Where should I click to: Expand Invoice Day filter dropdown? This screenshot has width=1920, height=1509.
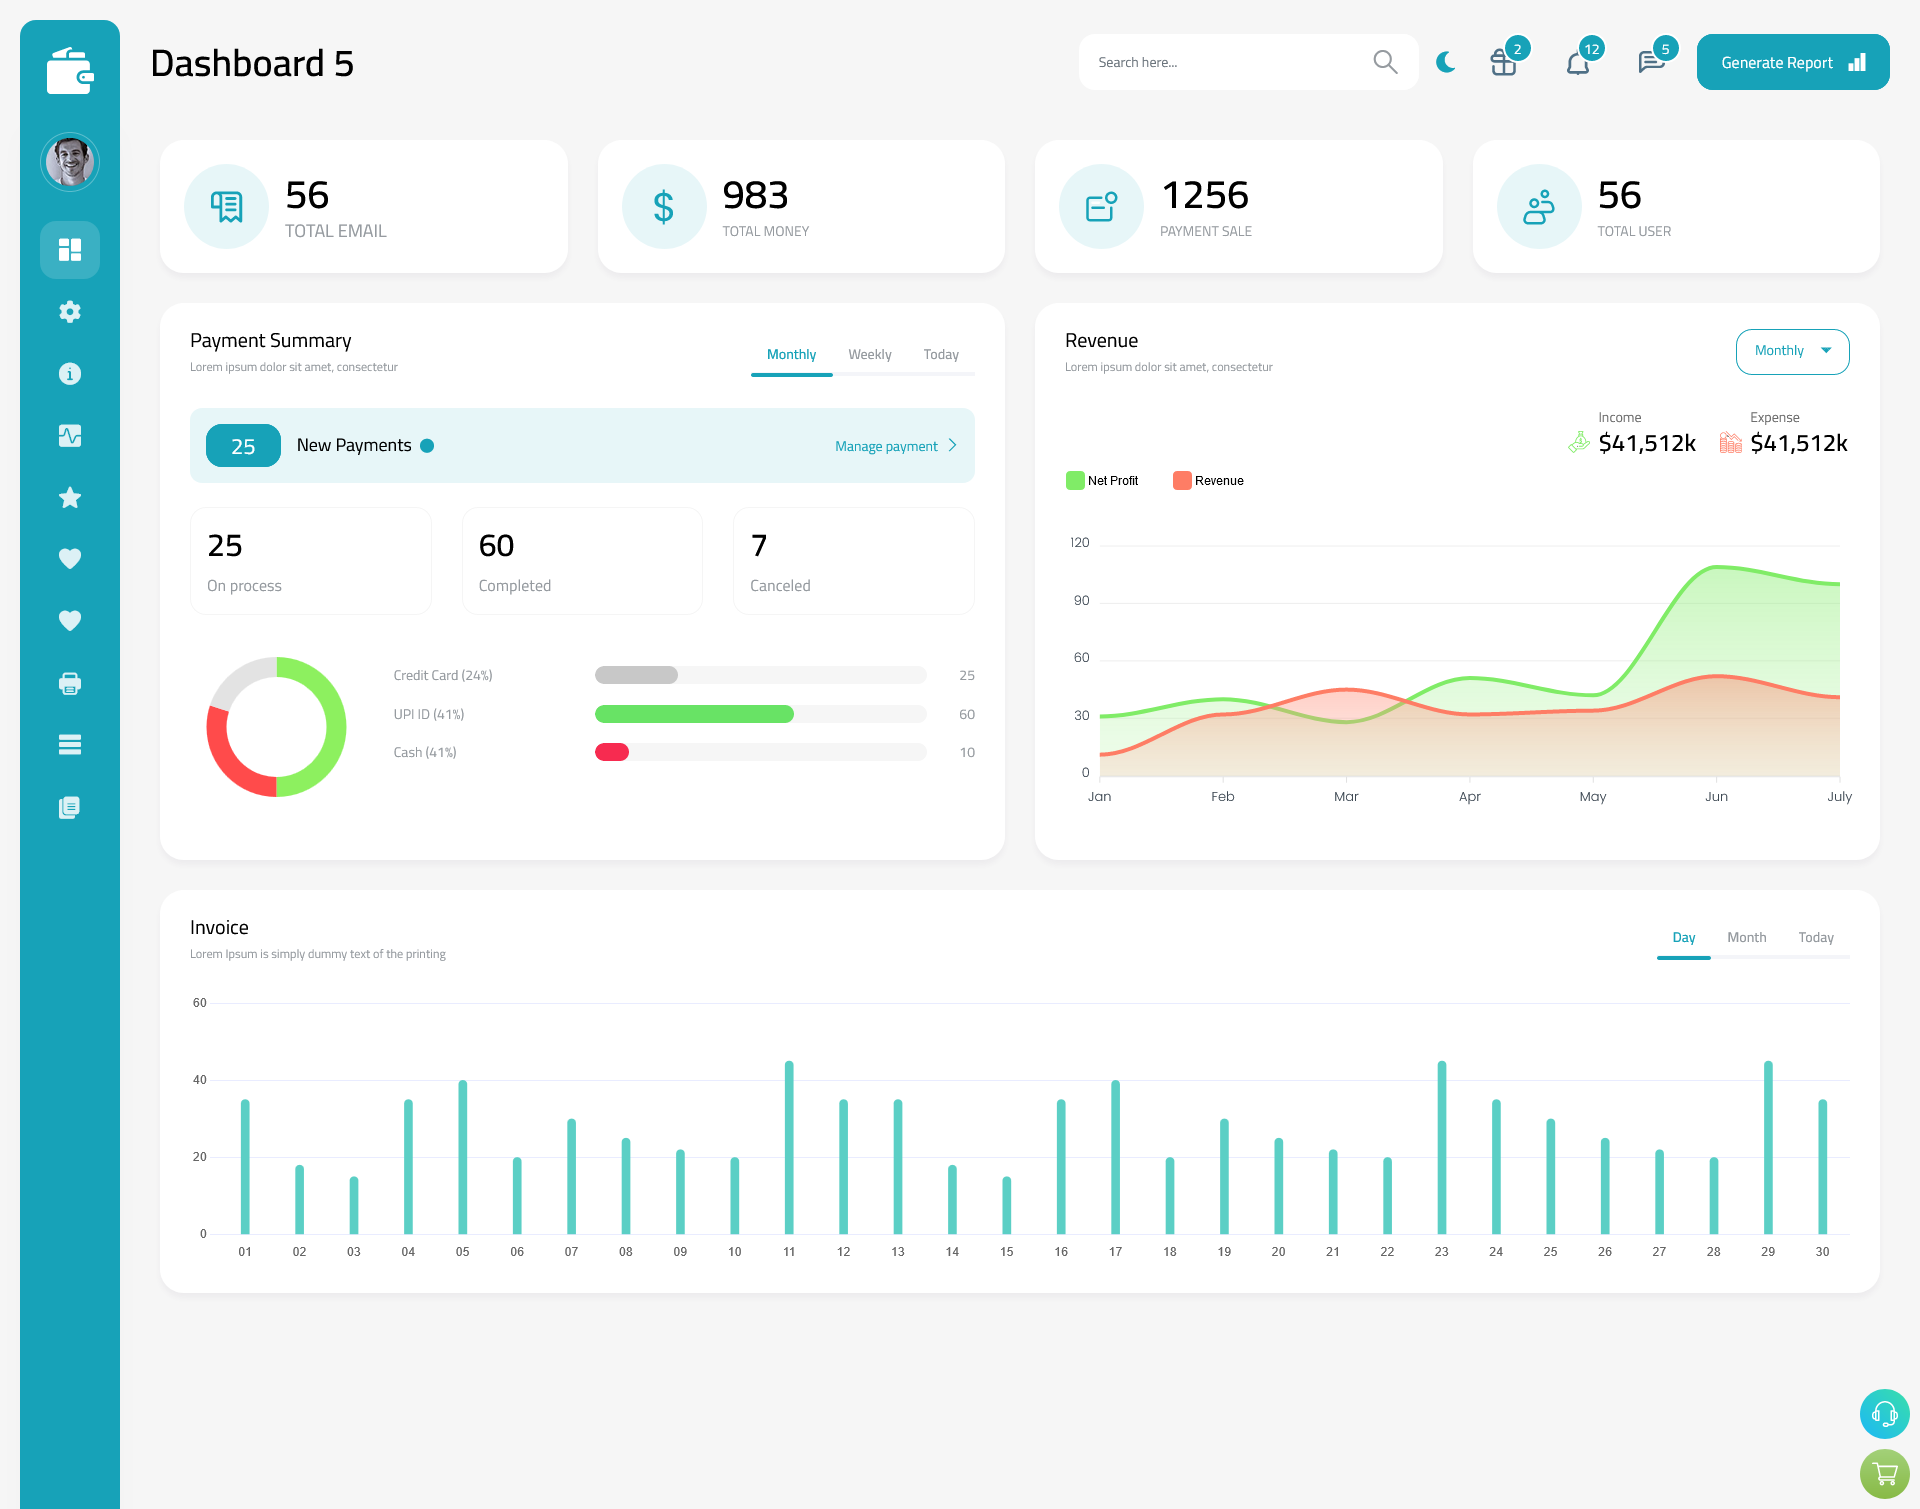(x=1683, y=937)
